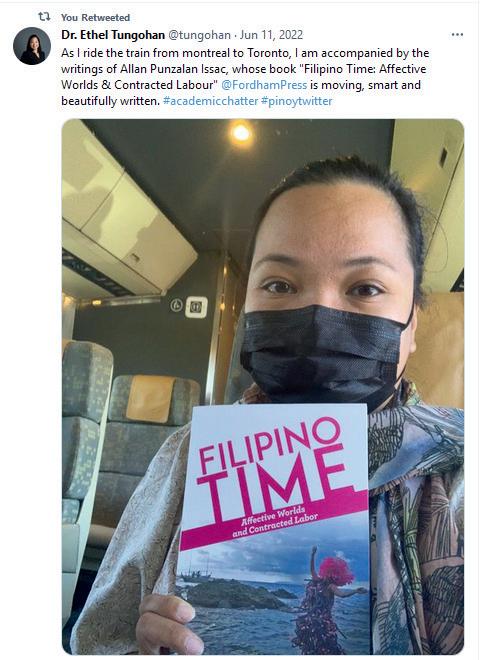Open the Jun 11, 2022 timestamp link
The height and width of the screenshot is (660, 487).
click(271, 35)
